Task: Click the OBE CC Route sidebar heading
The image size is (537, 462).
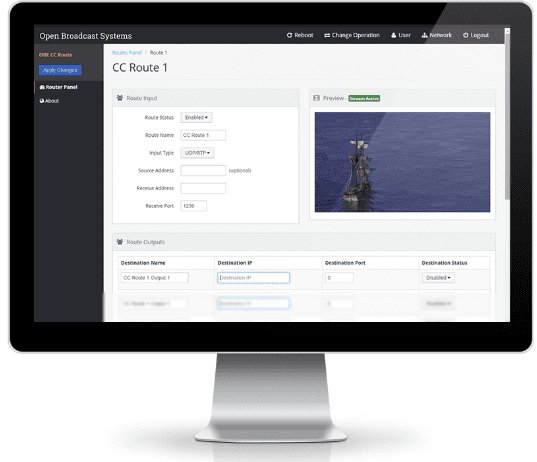Action: pos(55,55)
